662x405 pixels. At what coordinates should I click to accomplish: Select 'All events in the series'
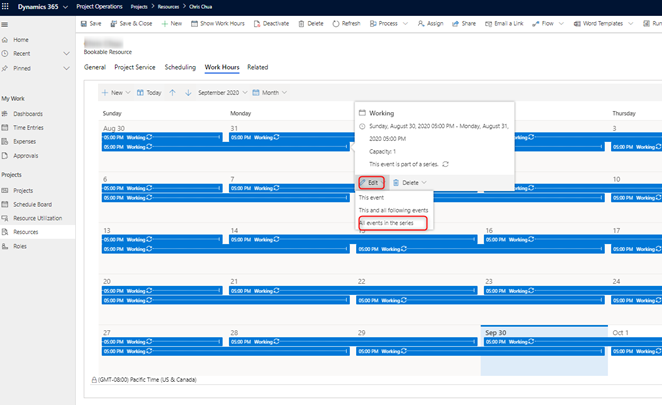(386, 223)
